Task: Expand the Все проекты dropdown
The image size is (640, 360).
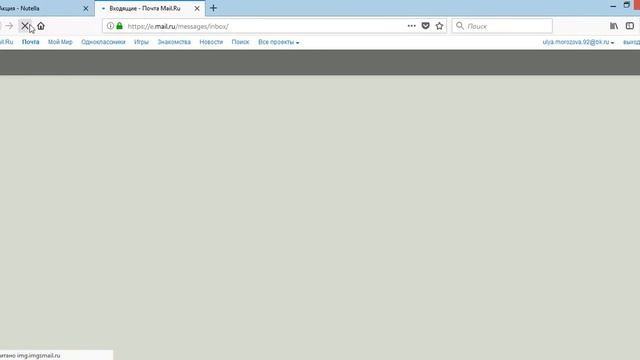Action: pyautogui.click(x=278, y=42)
